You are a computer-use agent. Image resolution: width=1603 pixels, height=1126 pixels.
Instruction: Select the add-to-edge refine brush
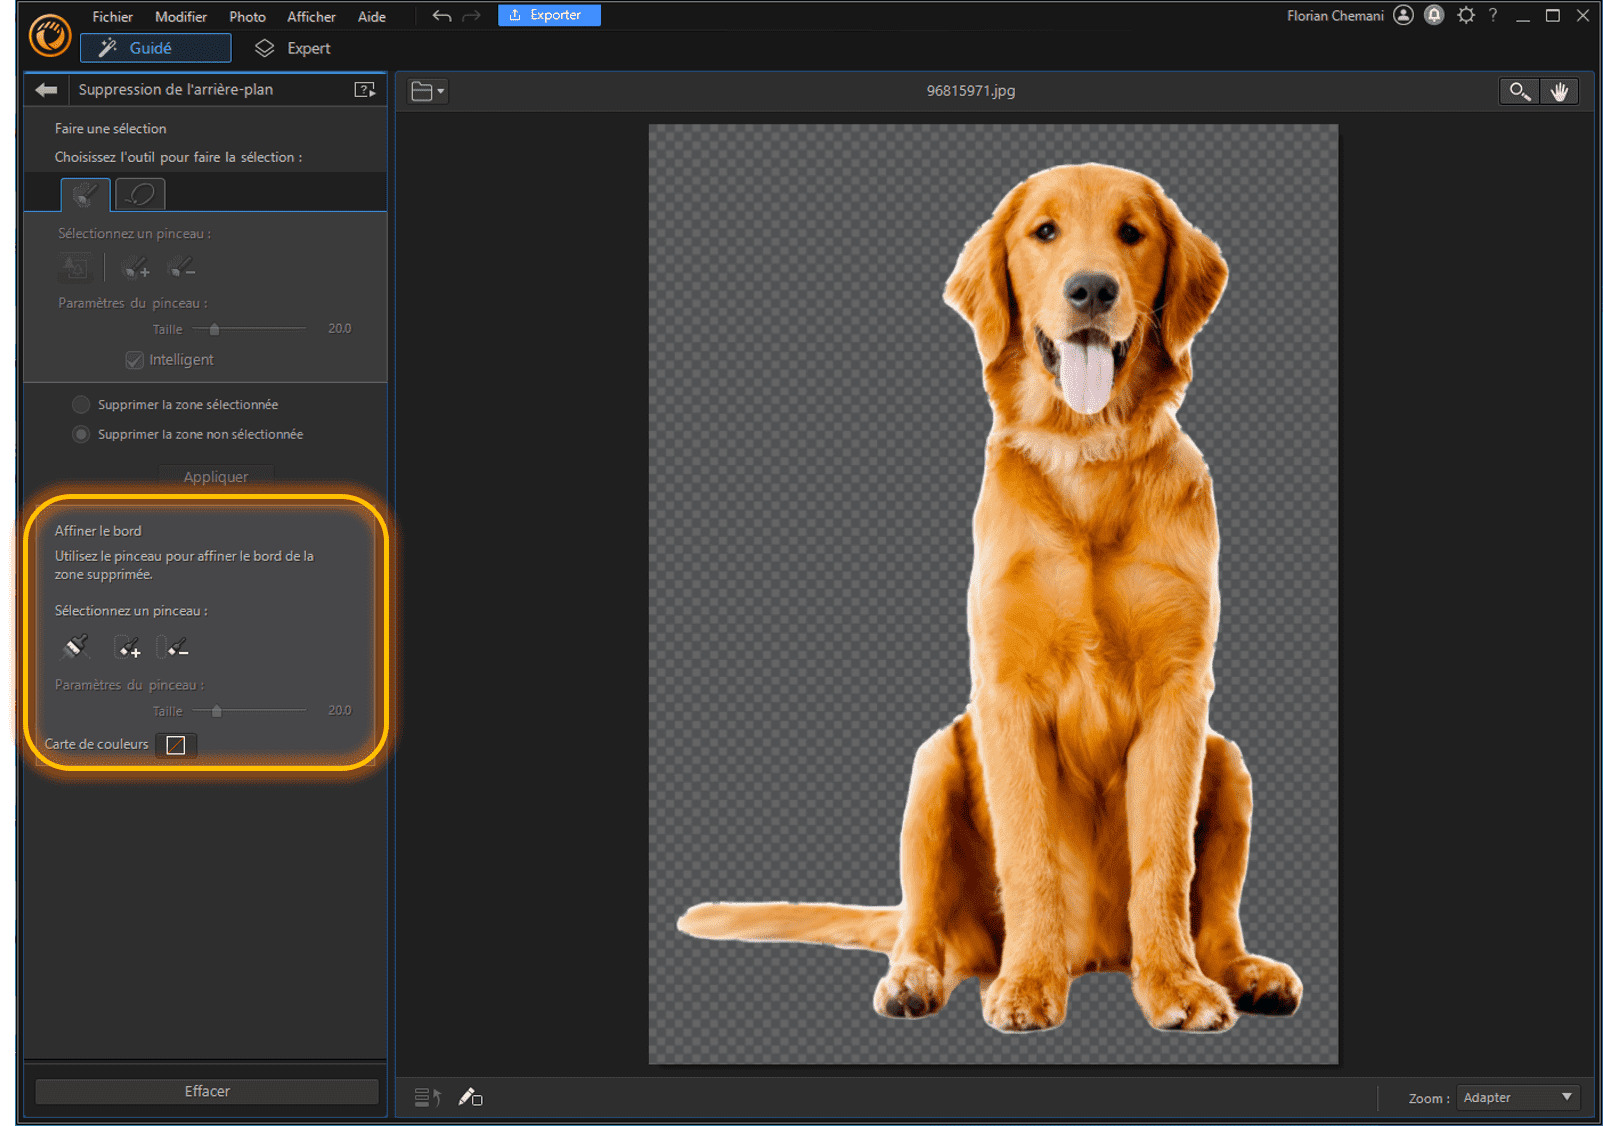tap(128, 648)
